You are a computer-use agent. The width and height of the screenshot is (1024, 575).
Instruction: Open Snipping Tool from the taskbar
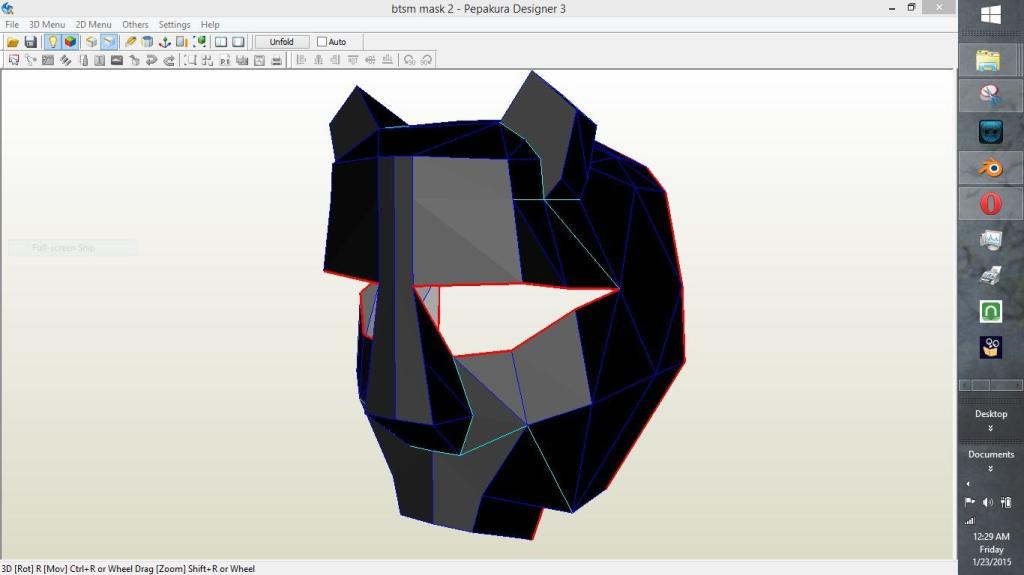[x=991, y=95]
